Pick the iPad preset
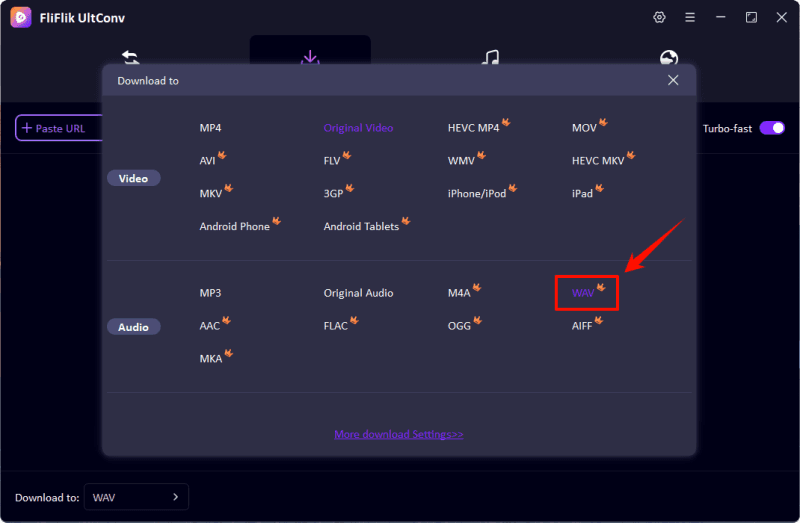800x523 pixels. pos(582,193)
